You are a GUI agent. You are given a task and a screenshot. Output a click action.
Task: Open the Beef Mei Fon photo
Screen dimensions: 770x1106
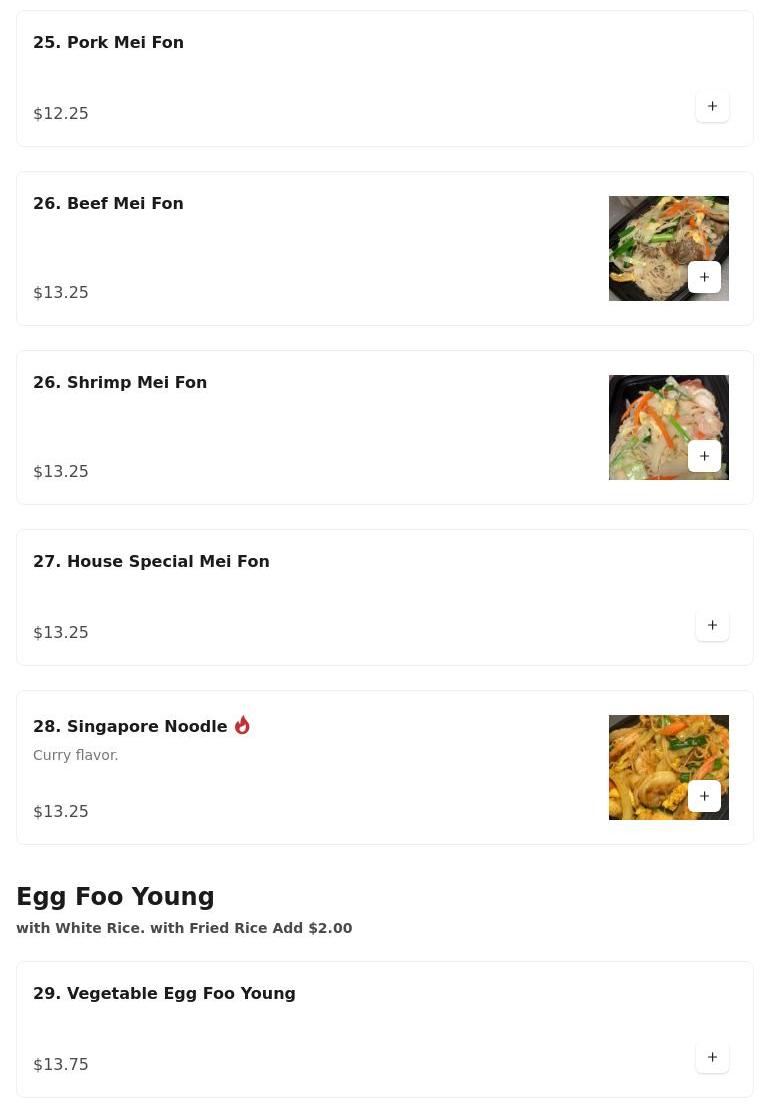[x=650, y=235]
